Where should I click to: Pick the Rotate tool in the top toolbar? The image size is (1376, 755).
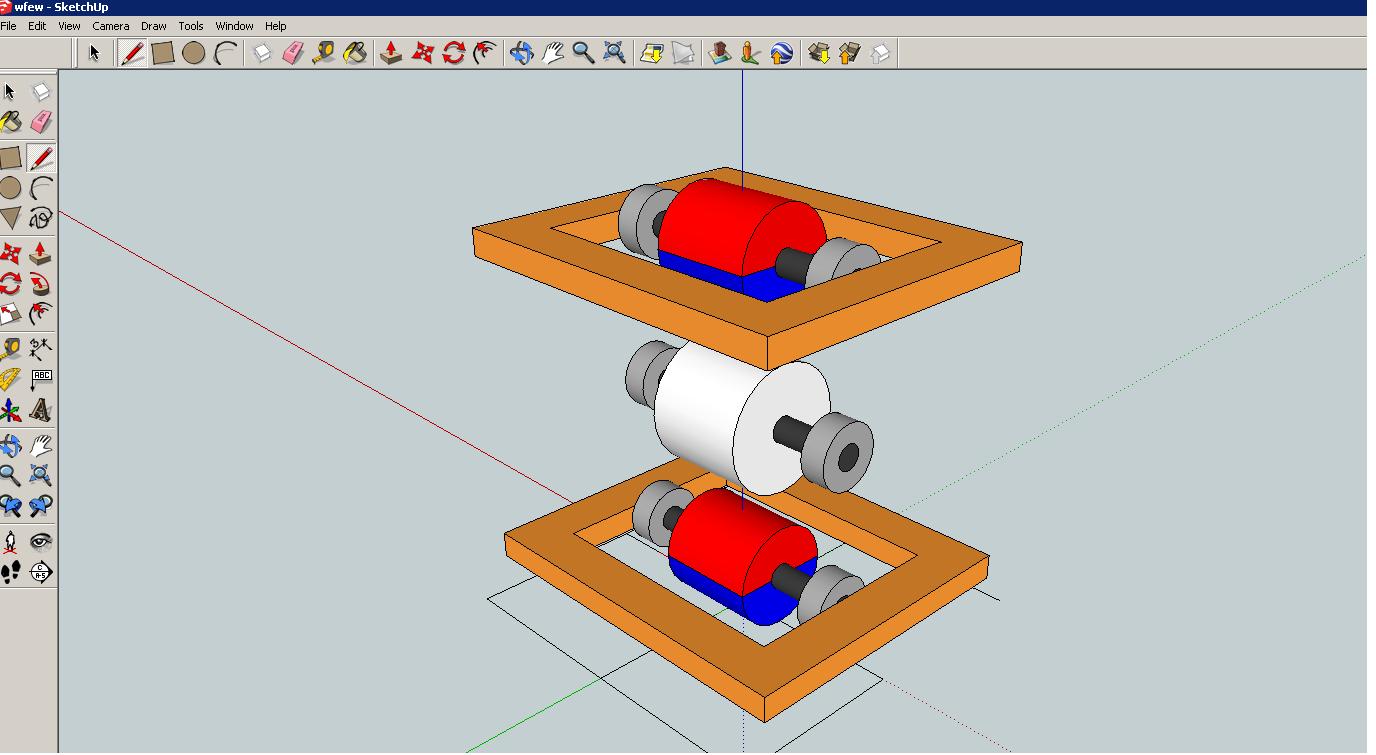click(454, 53)
